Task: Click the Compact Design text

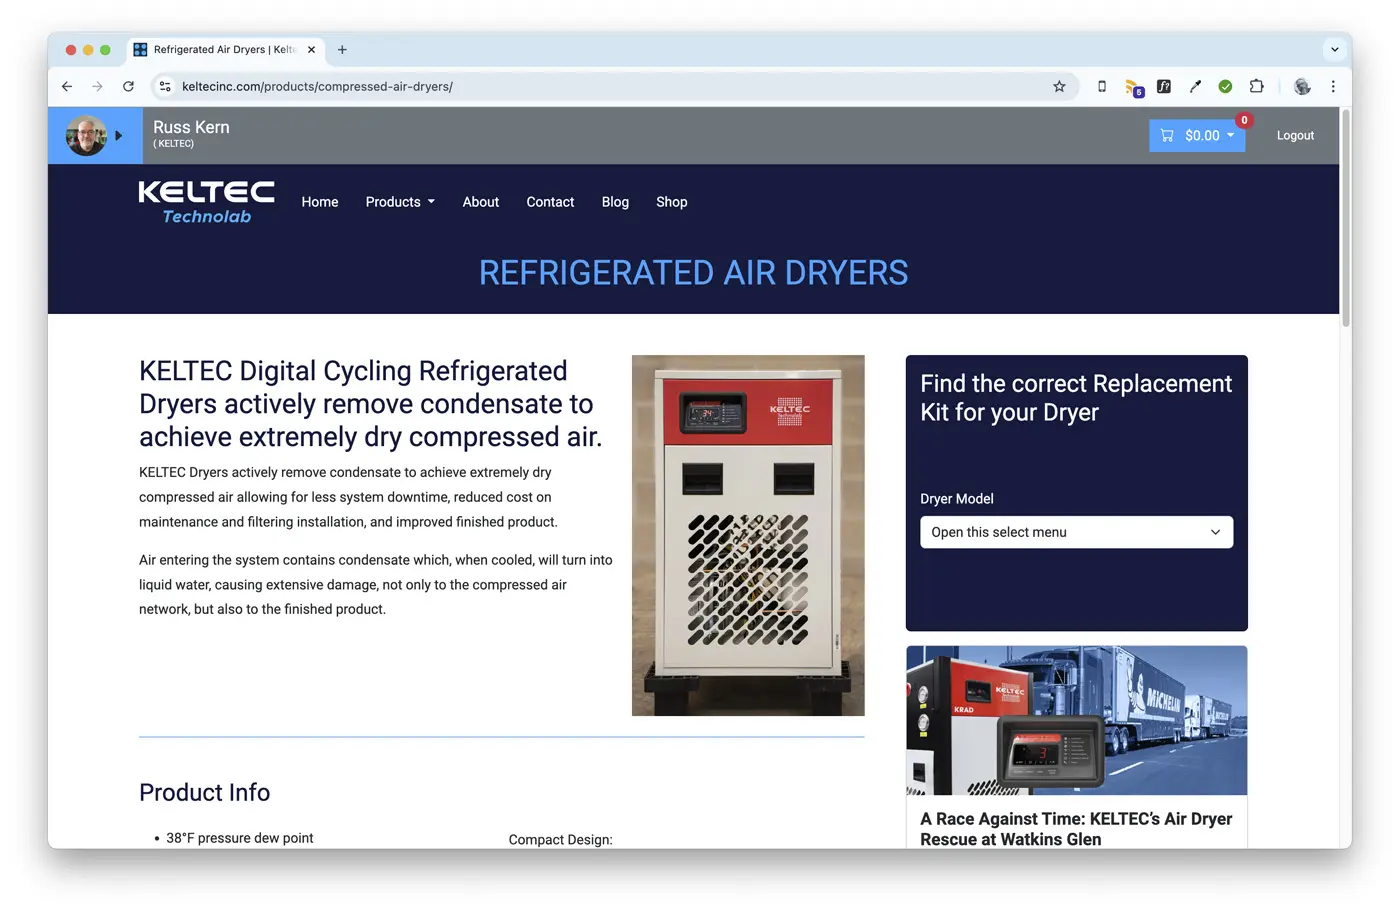Action: [x=560, y=840]
